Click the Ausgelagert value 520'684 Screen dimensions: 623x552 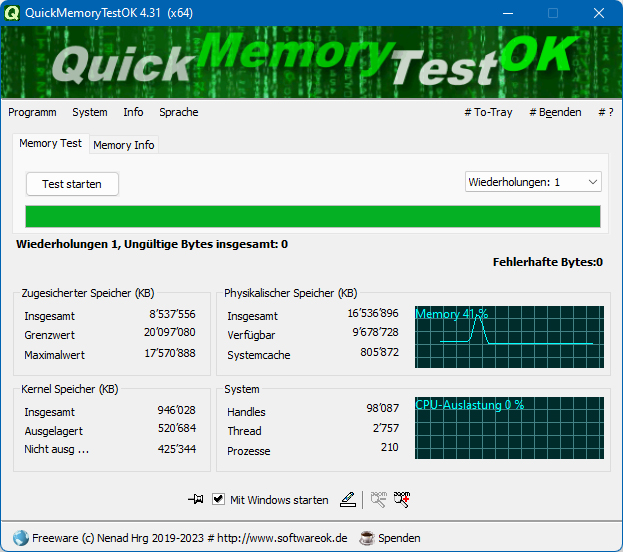pyautogui.click(x=177, y=428)
